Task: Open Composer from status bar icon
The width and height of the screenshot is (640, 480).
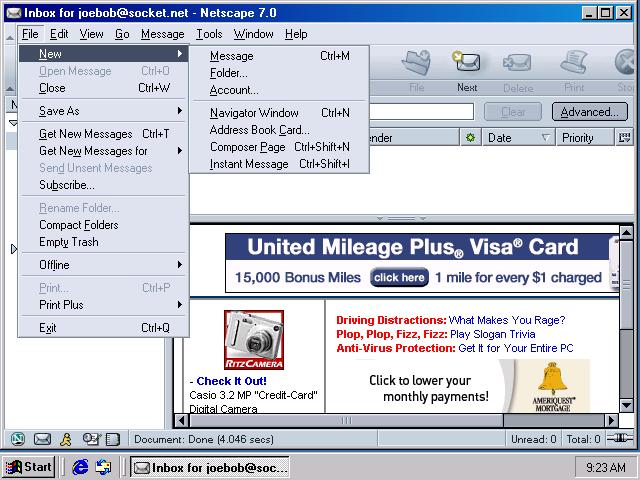Action: click(91, 439)
